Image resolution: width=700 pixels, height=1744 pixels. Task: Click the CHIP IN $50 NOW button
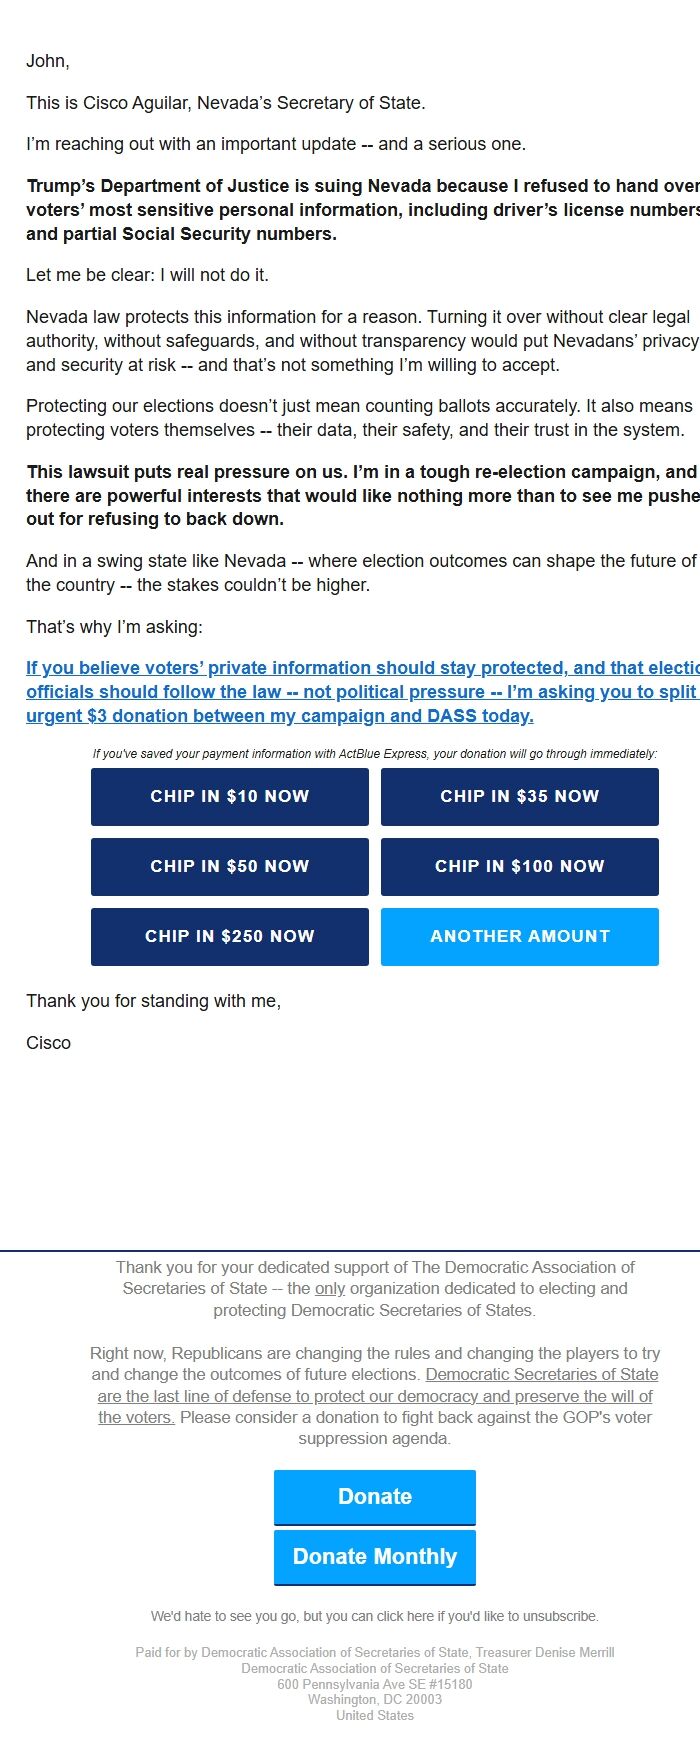(229, 866)
